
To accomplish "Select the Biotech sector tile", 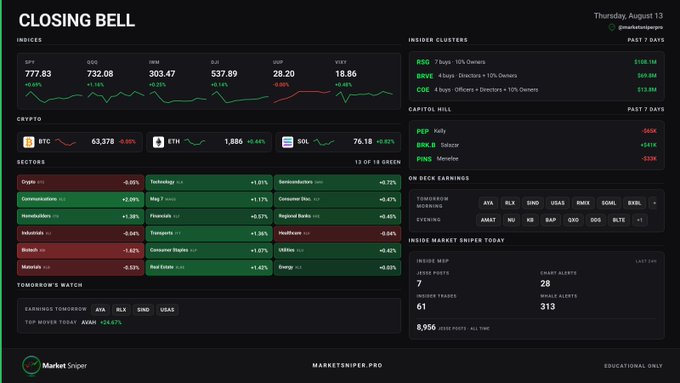I will [80, 251].
